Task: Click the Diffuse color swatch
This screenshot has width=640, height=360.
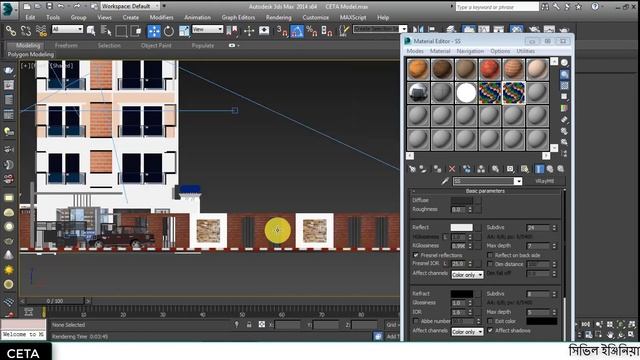Action: point(462,200)
